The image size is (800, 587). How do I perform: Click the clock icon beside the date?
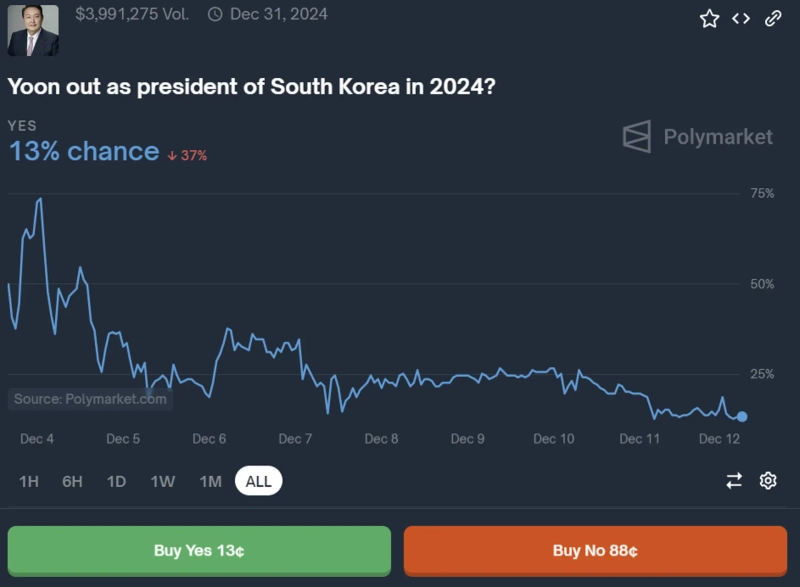click(x=215, y=15)
